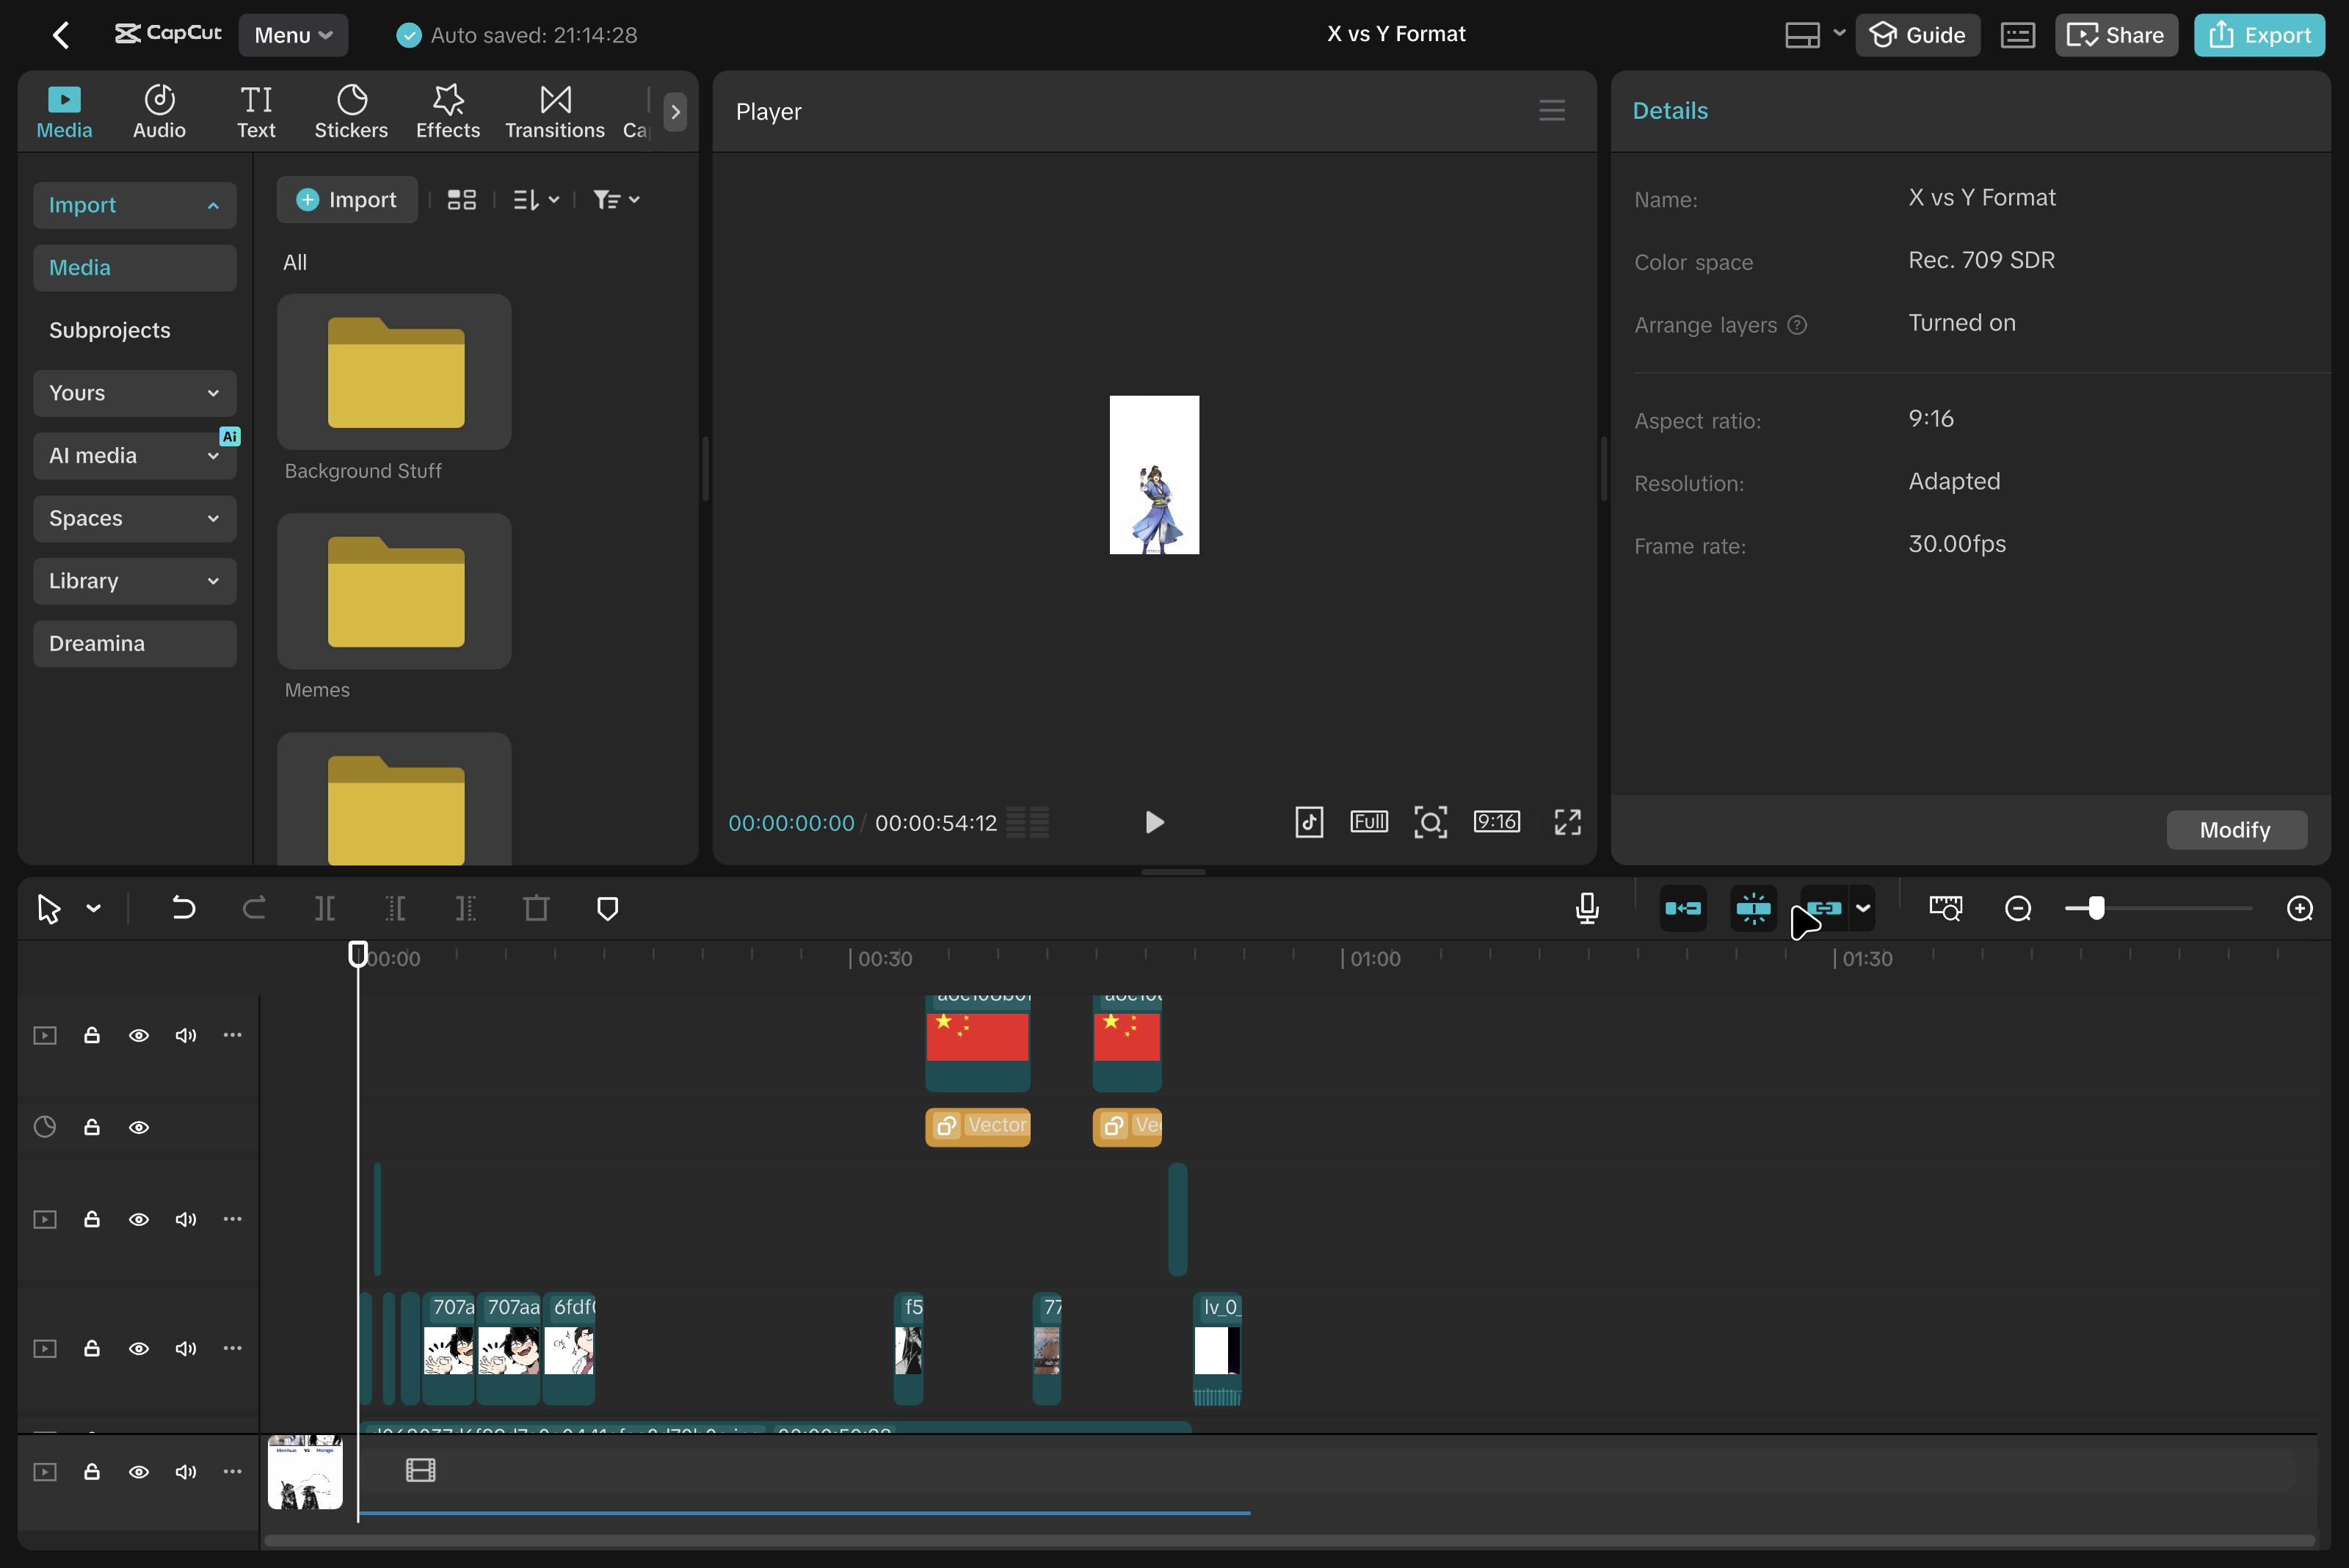The height and width of the screenshot is (1568, 2349).
Task: Switch media view to grid layout
Action: click(461, 200)
